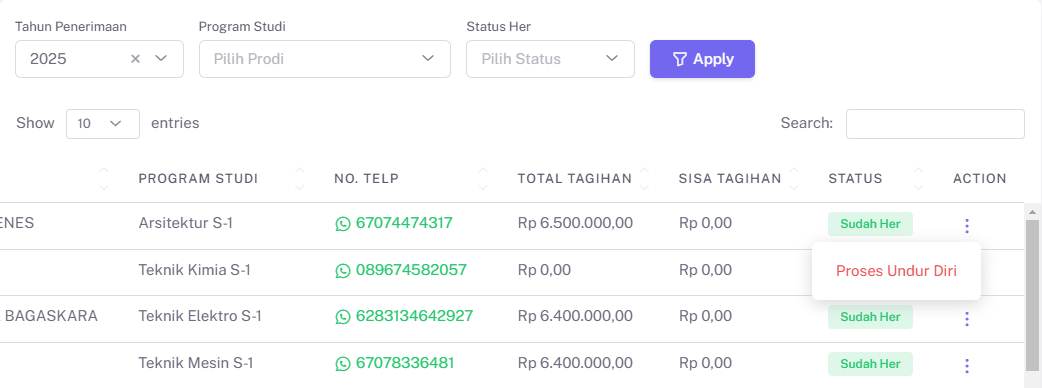
Task: Open action menu for Teknik Mesin S-1 row
Action: 967,365
